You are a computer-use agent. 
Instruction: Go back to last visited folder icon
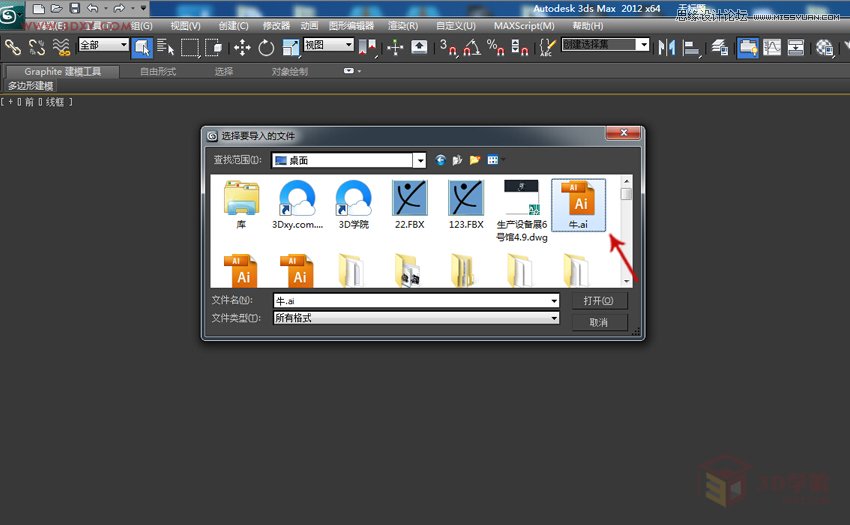pos(440,160)
